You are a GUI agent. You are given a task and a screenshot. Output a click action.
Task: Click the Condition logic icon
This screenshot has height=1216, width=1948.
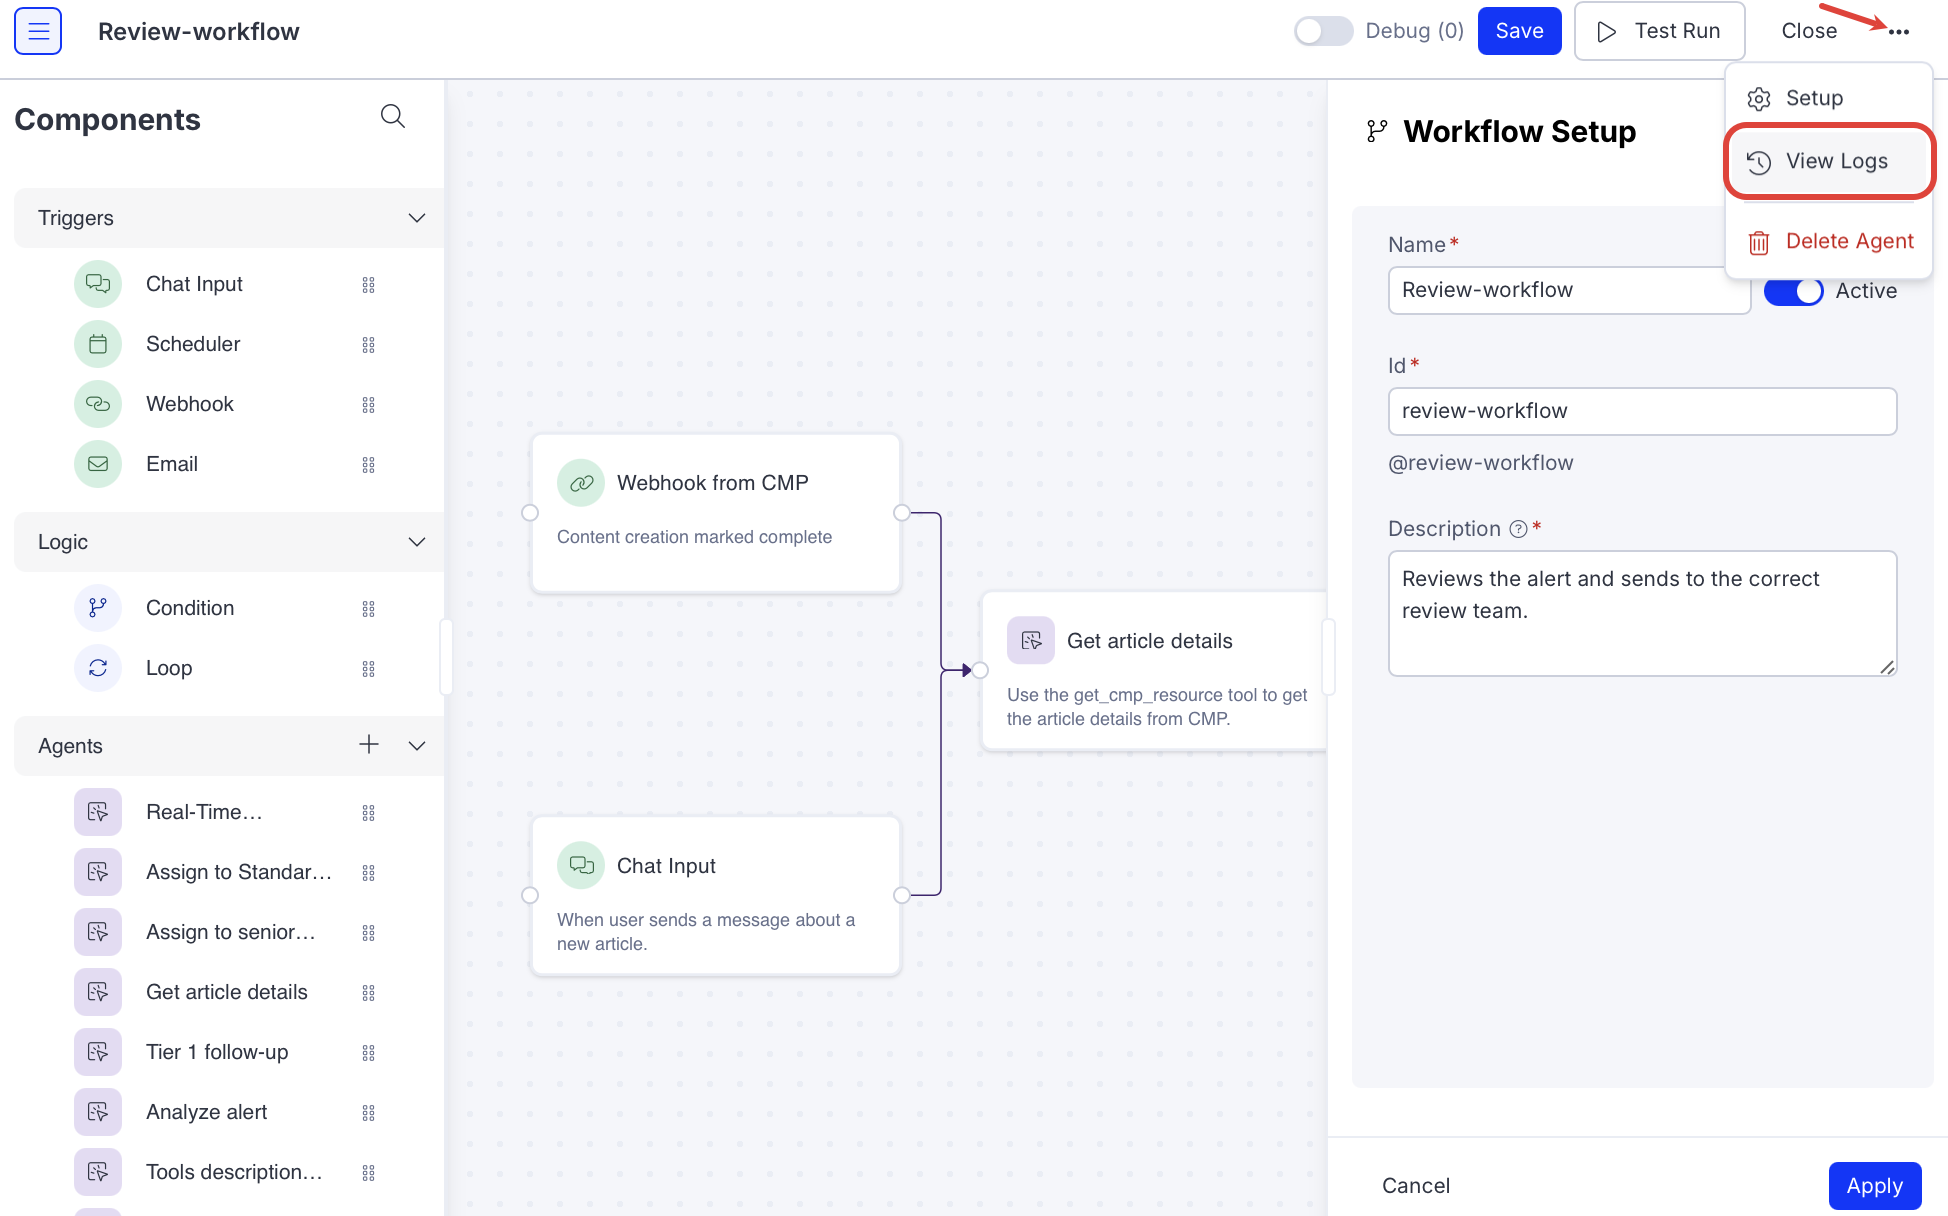98,608
